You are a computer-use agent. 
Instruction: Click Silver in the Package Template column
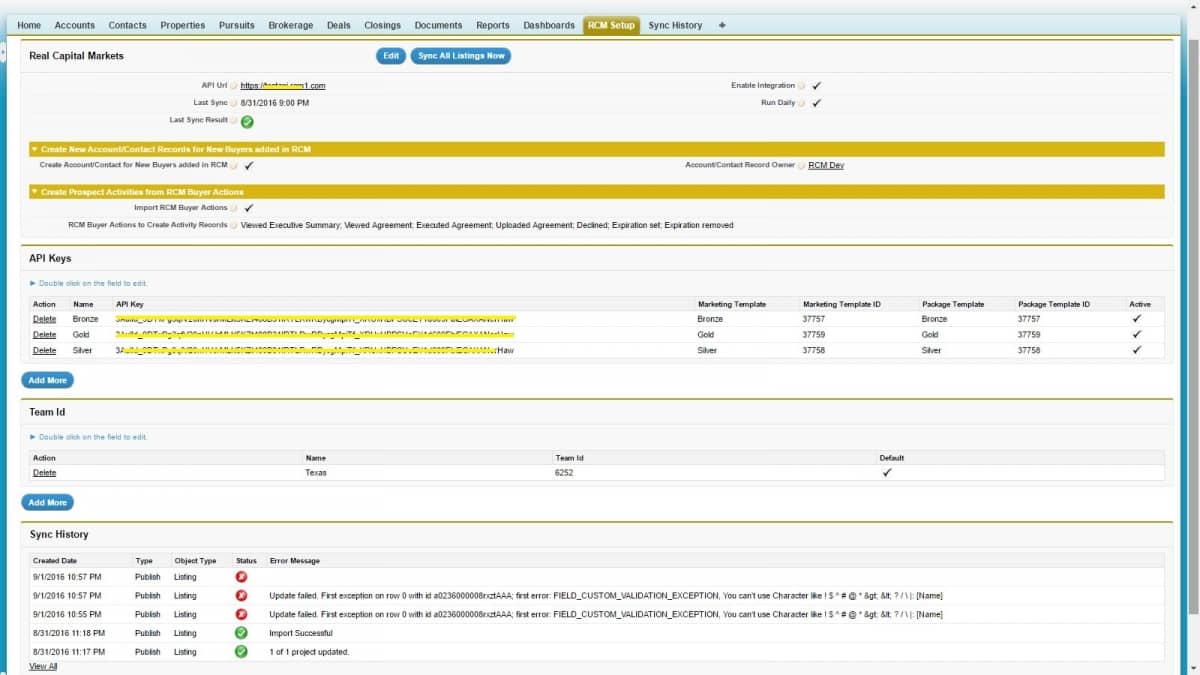point(932,351)
